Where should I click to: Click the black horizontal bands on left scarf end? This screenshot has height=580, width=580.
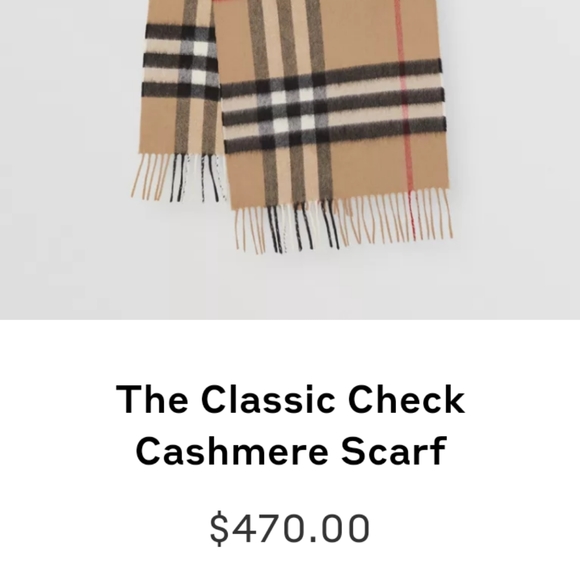180,62
